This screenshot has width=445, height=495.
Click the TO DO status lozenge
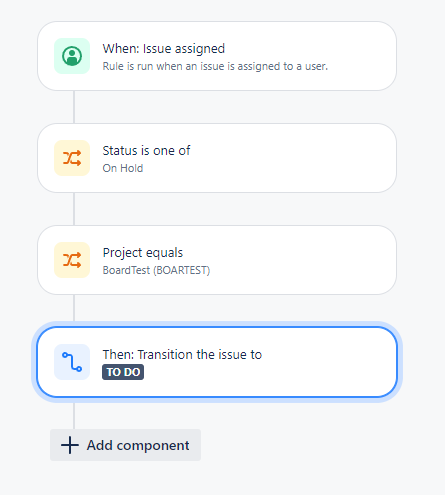point(123,372)
